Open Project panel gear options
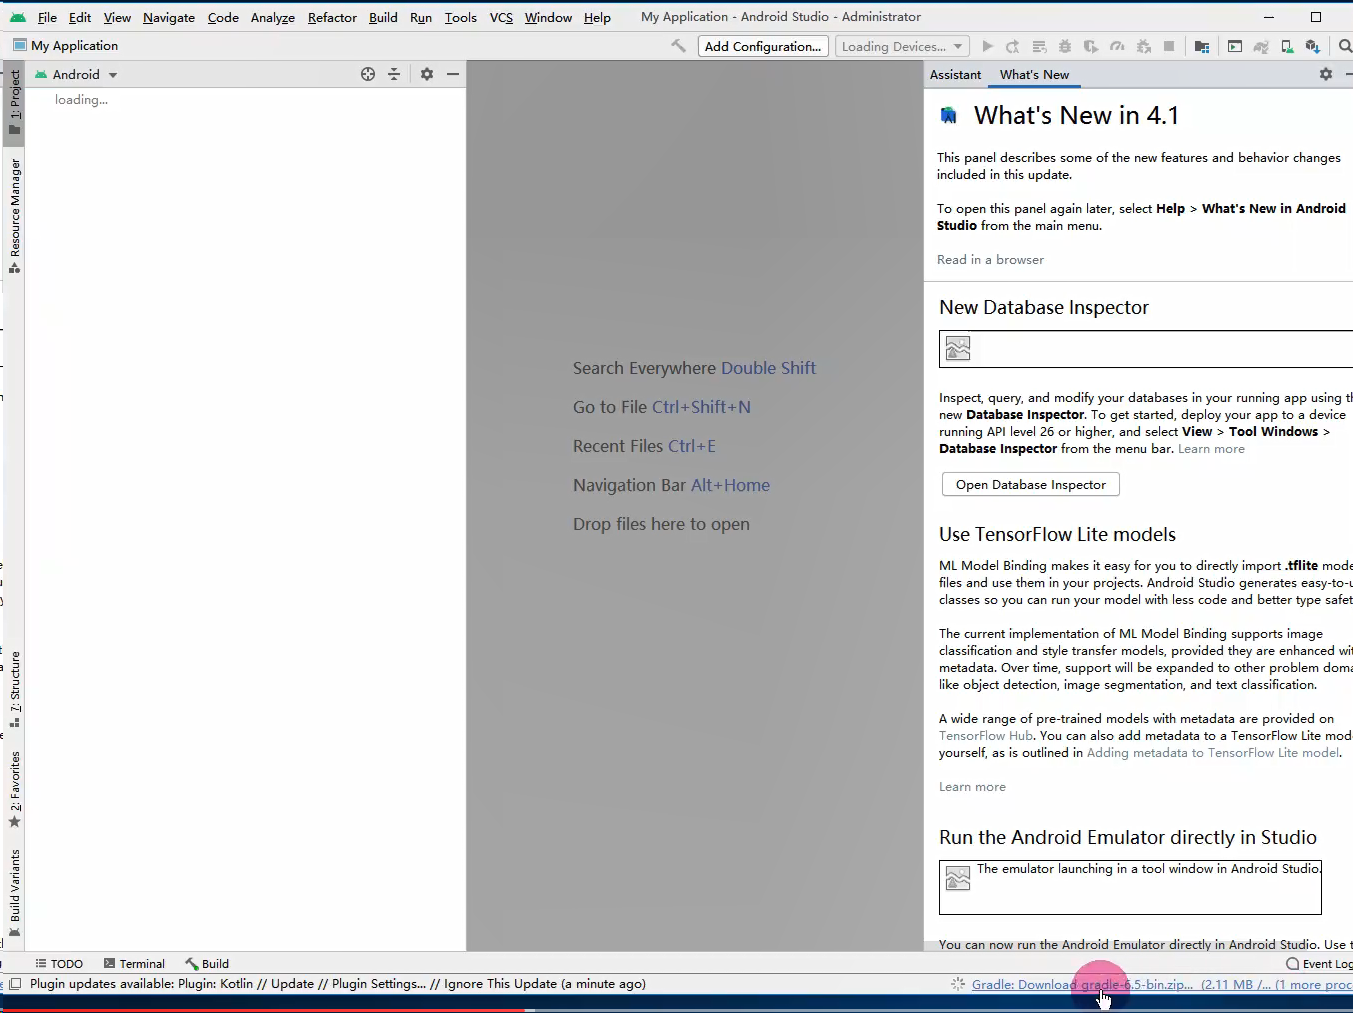1353x1013 pixels. click(x=427, y=74)
